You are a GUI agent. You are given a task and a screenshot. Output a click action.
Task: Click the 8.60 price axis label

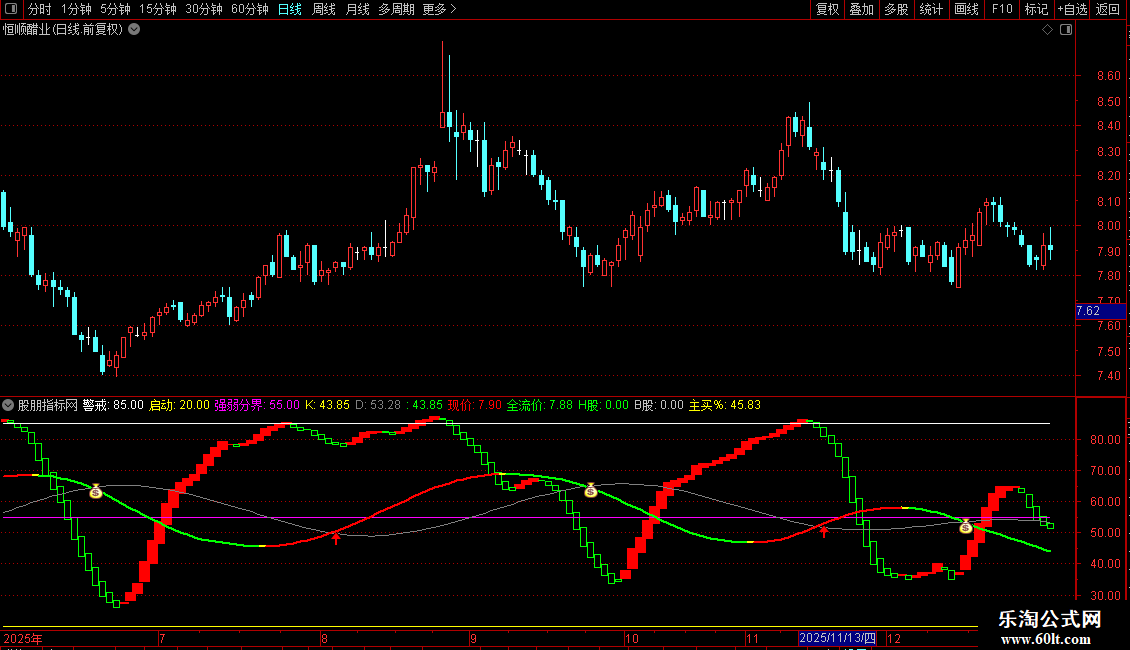click(1108, 76)
